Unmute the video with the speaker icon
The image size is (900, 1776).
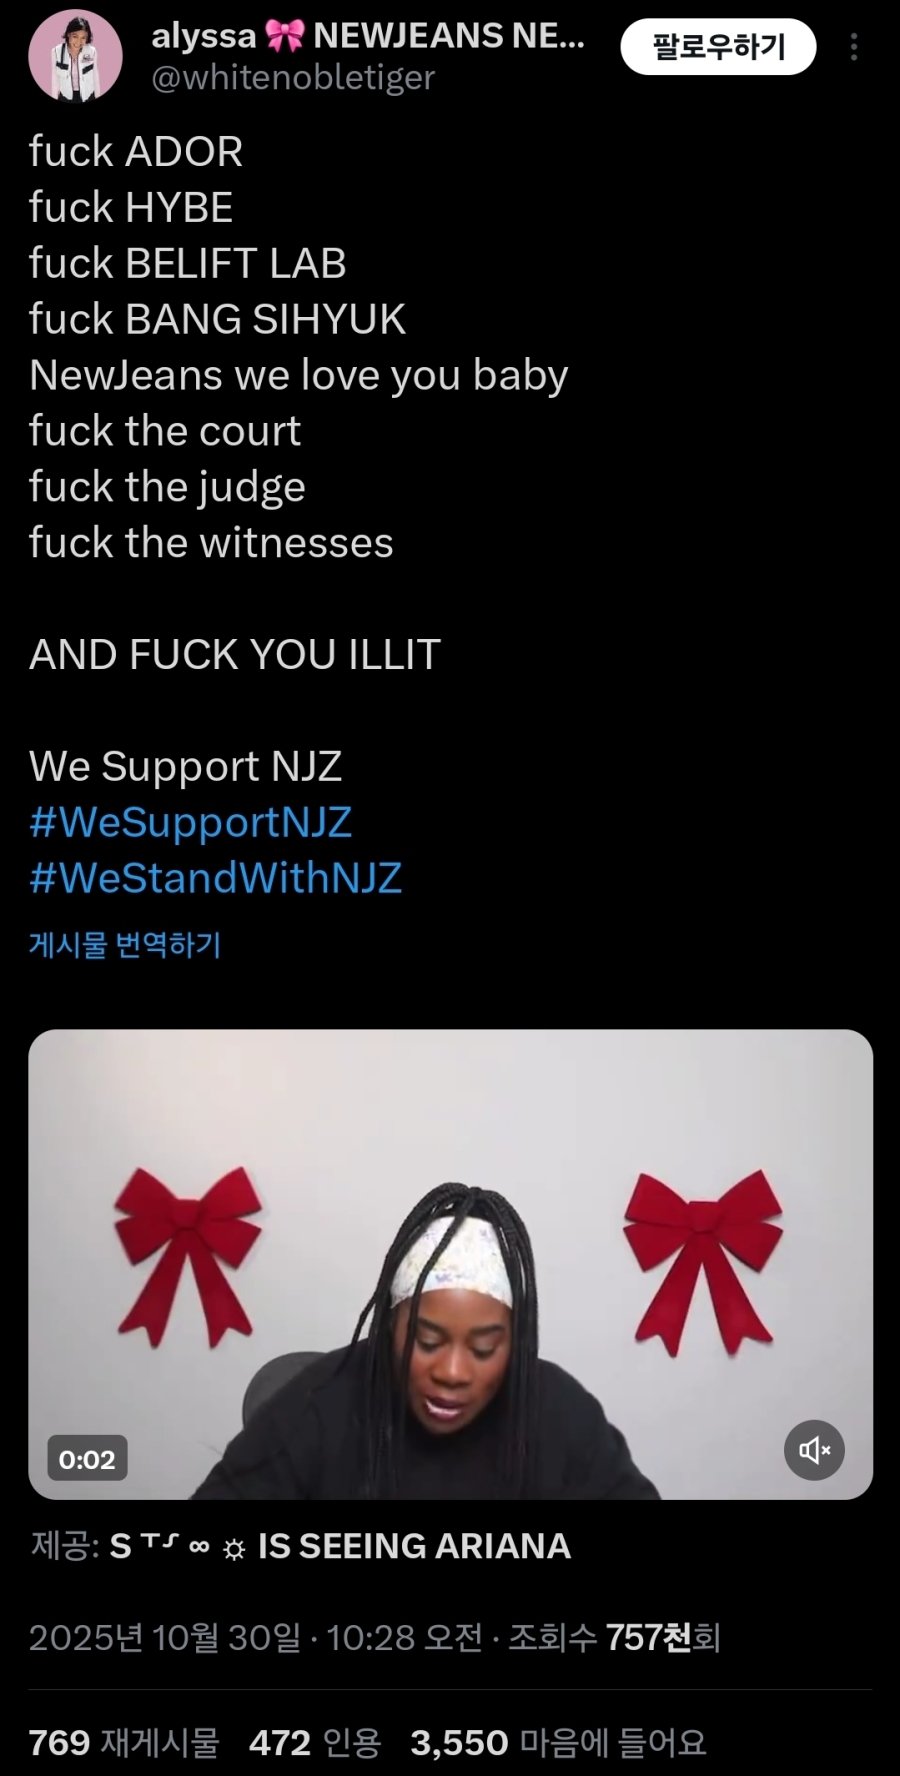tap(814, 1450)
